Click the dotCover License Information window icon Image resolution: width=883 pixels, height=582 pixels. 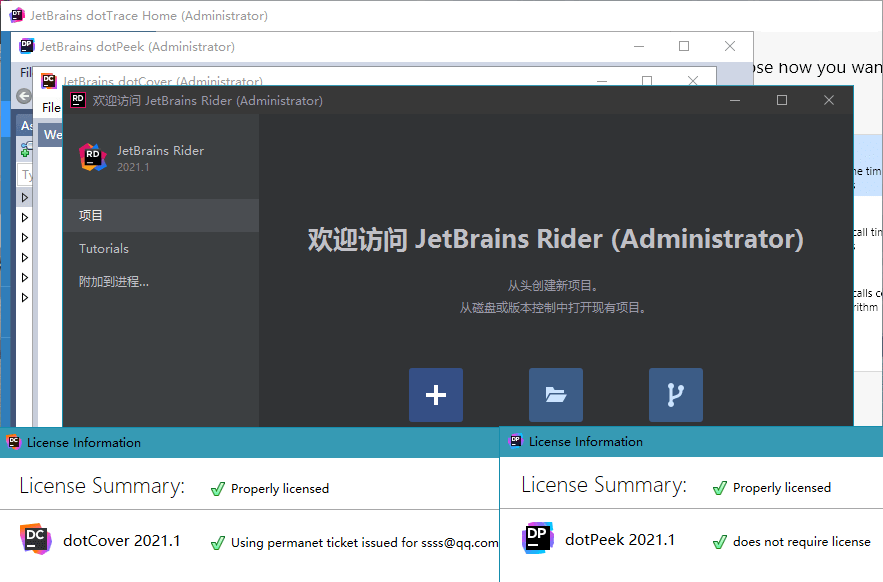14,442
